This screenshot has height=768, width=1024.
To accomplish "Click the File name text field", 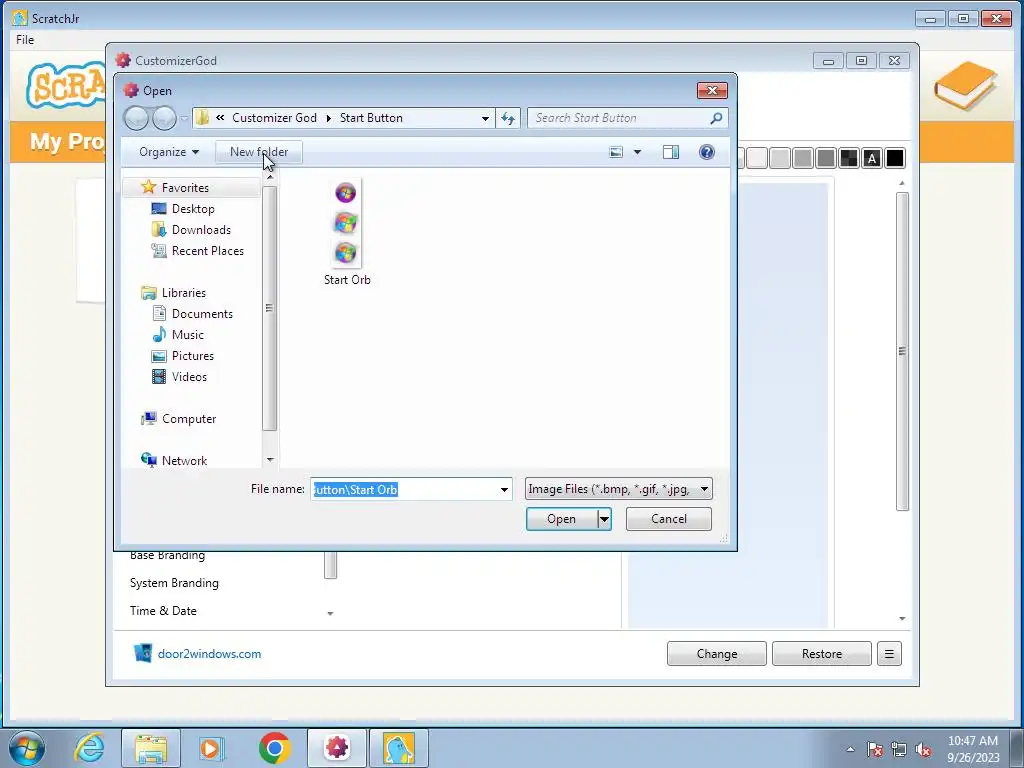I will [x=404, y=489].
